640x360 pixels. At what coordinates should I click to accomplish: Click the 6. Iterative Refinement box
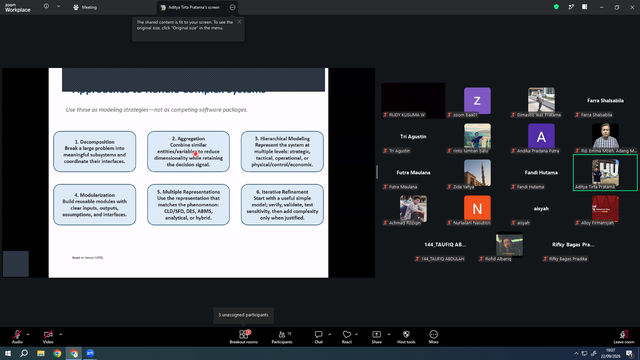282,204
